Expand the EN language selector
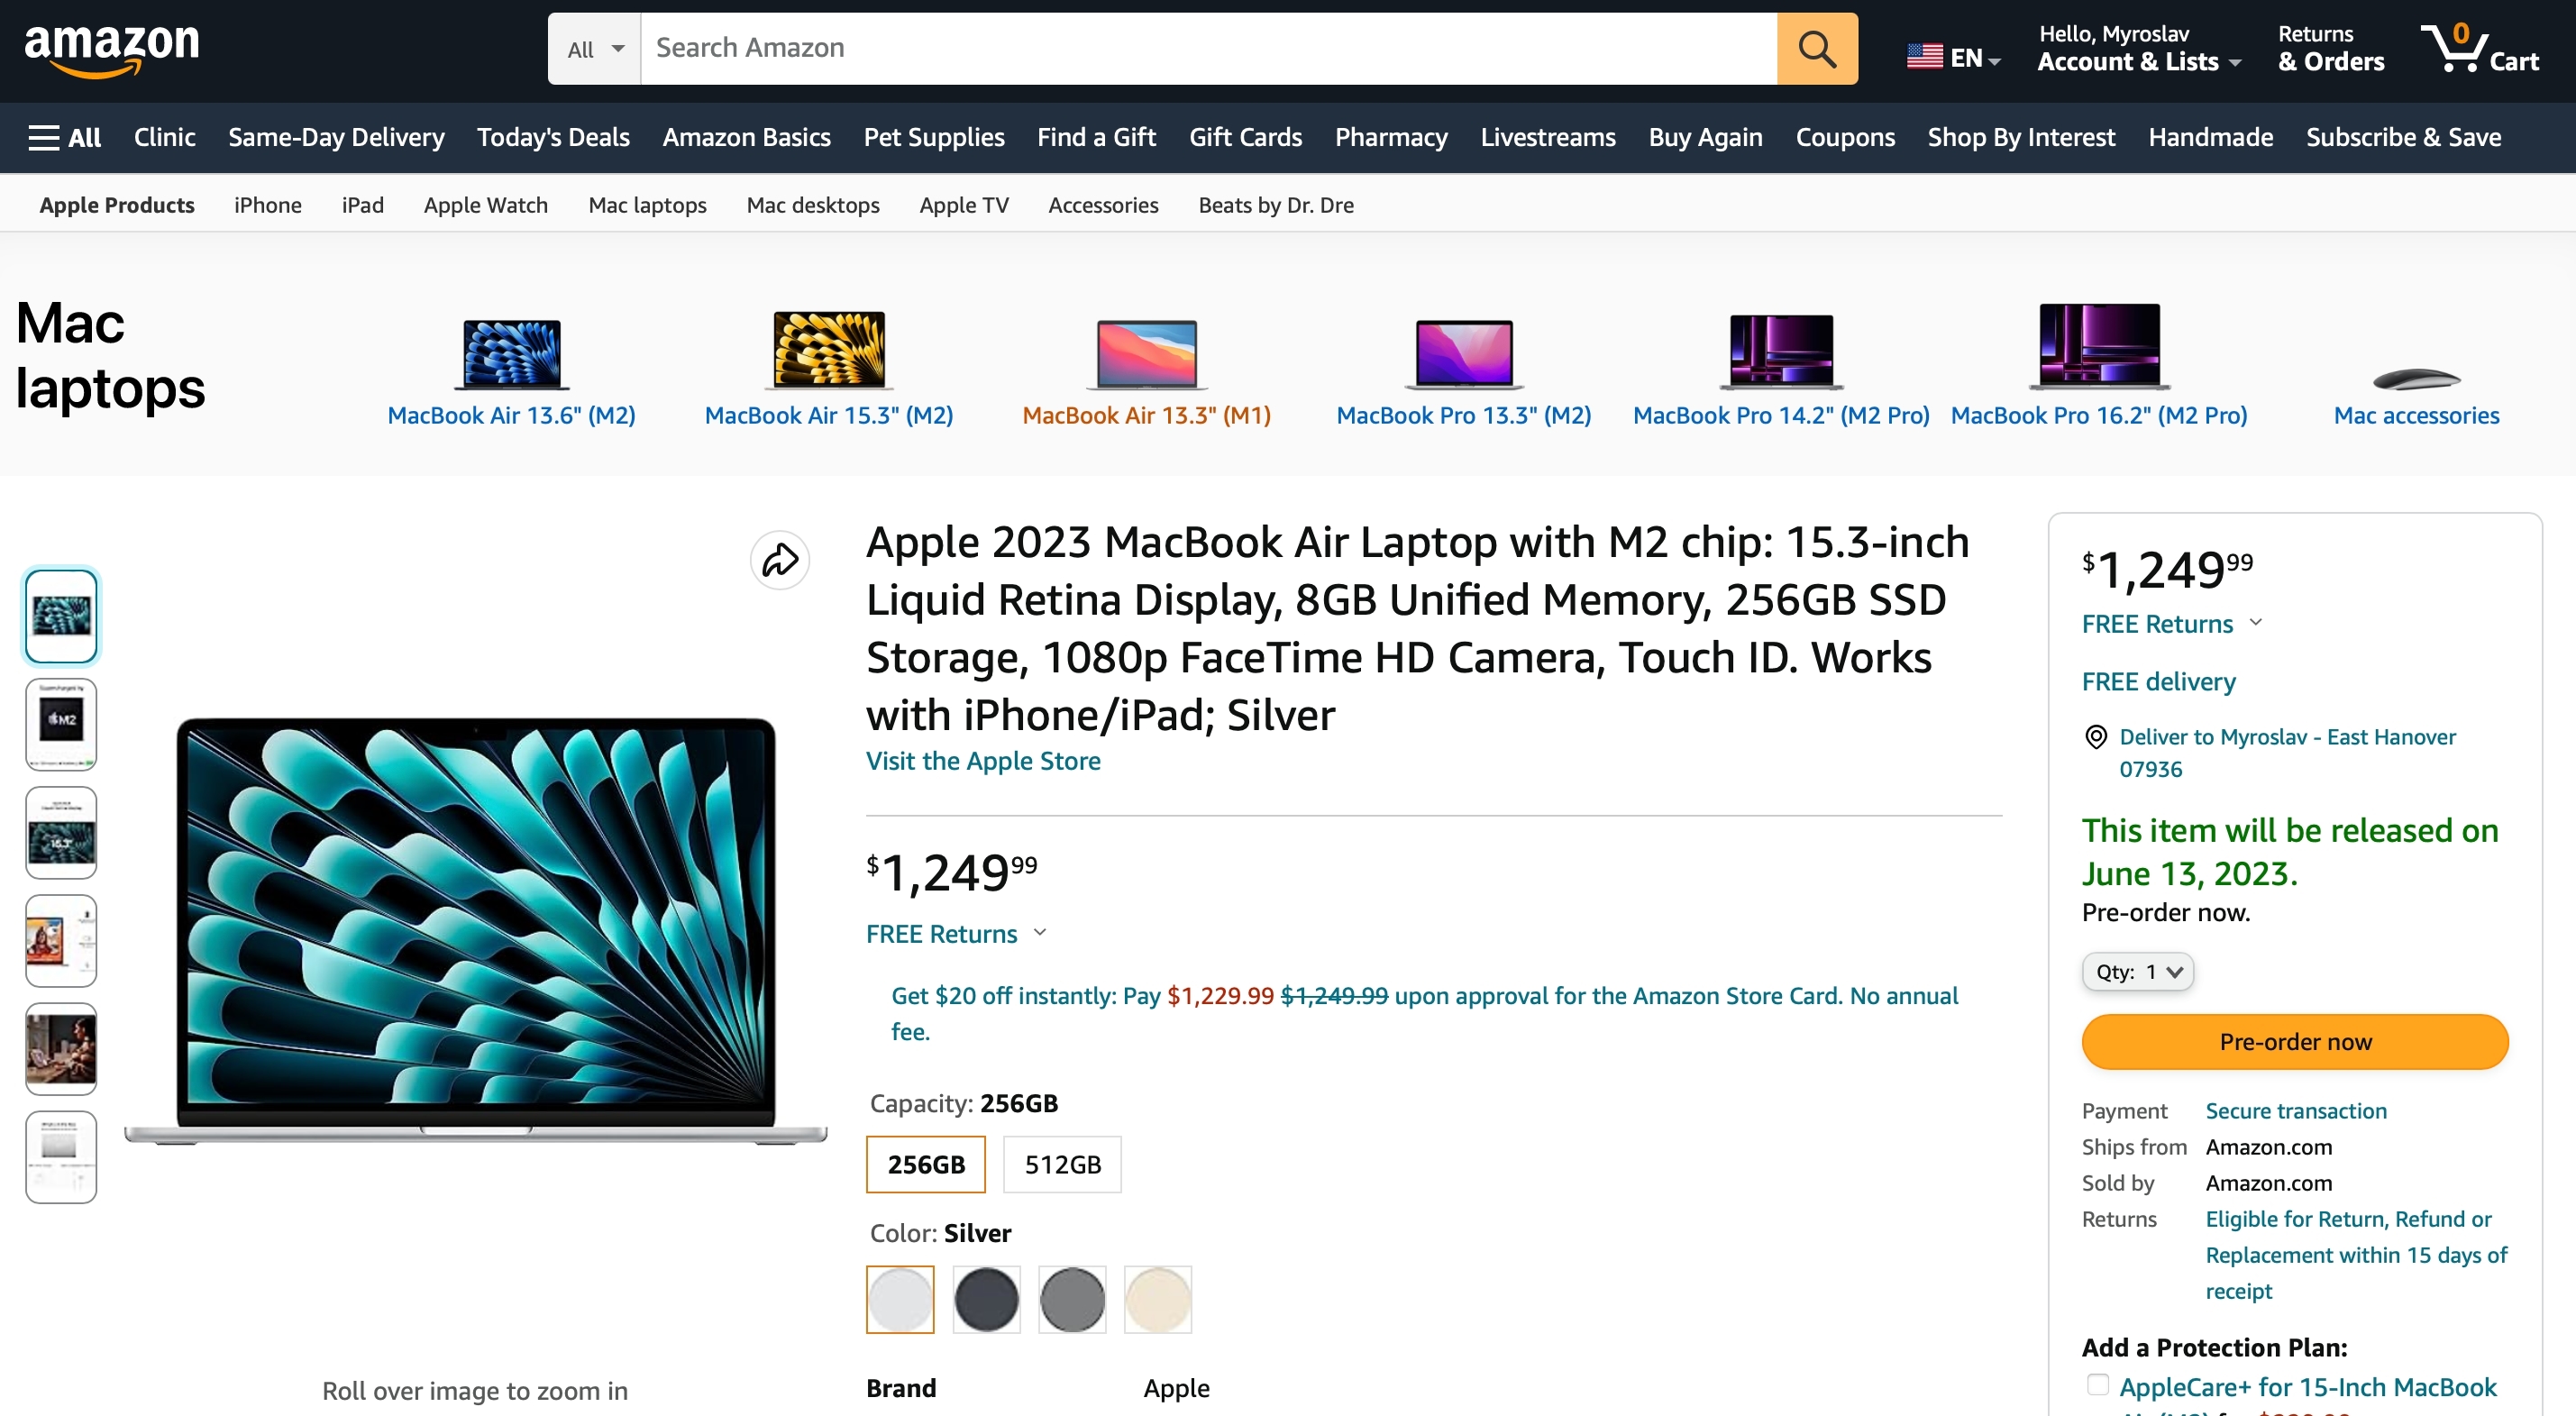This screenshot has height=1416, width=2576. point(1953,57)
